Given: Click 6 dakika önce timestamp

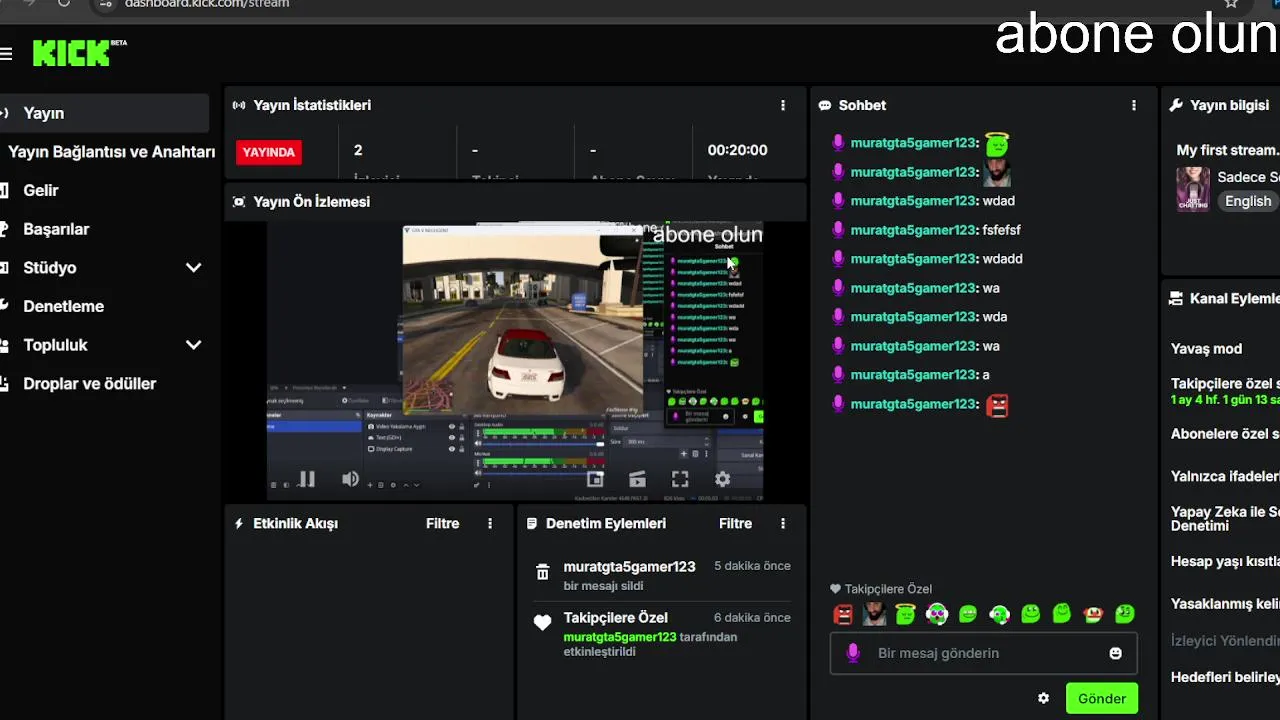Looking at the screenshot, I should pos(752,618).
